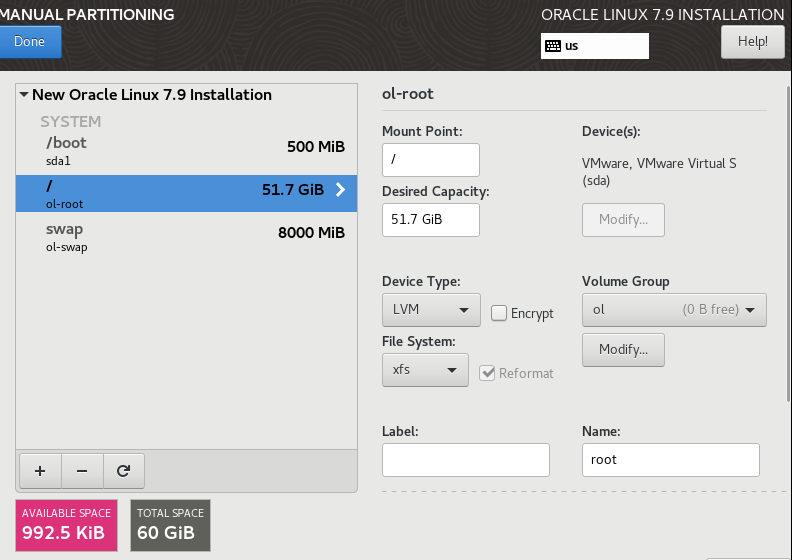This screenshot has width=792, height=560.
Task: Collapse the New Oracle Linux 7.9 Installation tree
Action: pyautogui.click(x=24, y=94)
